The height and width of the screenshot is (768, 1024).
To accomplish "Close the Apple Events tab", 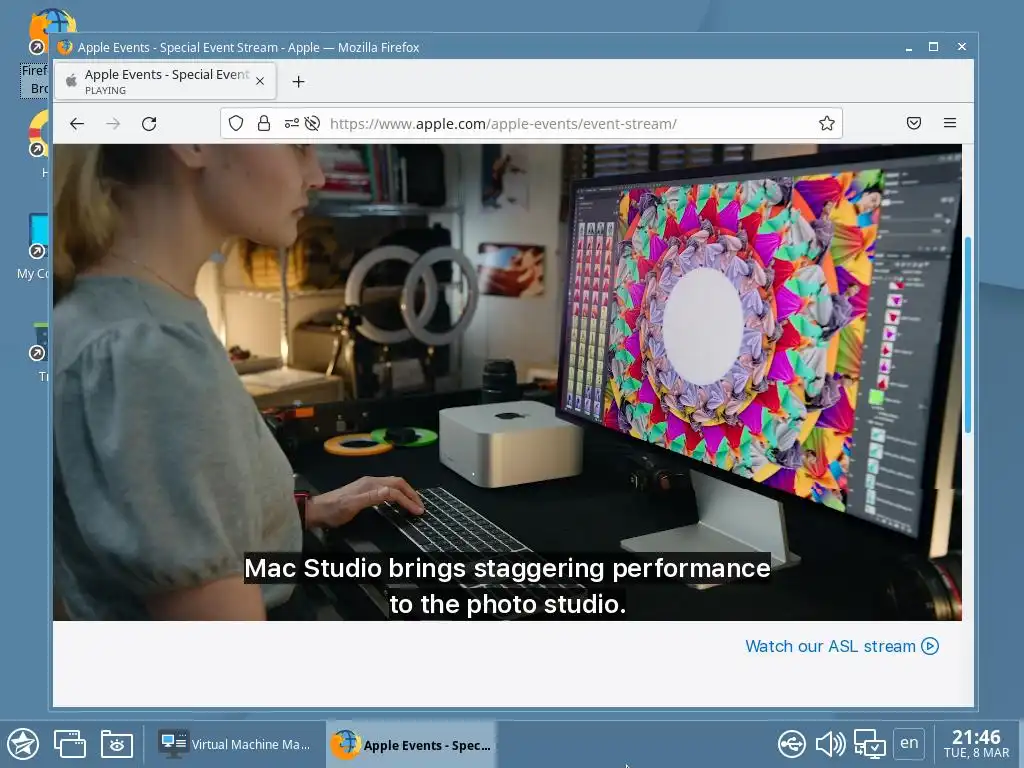I will tap(260, 81).
